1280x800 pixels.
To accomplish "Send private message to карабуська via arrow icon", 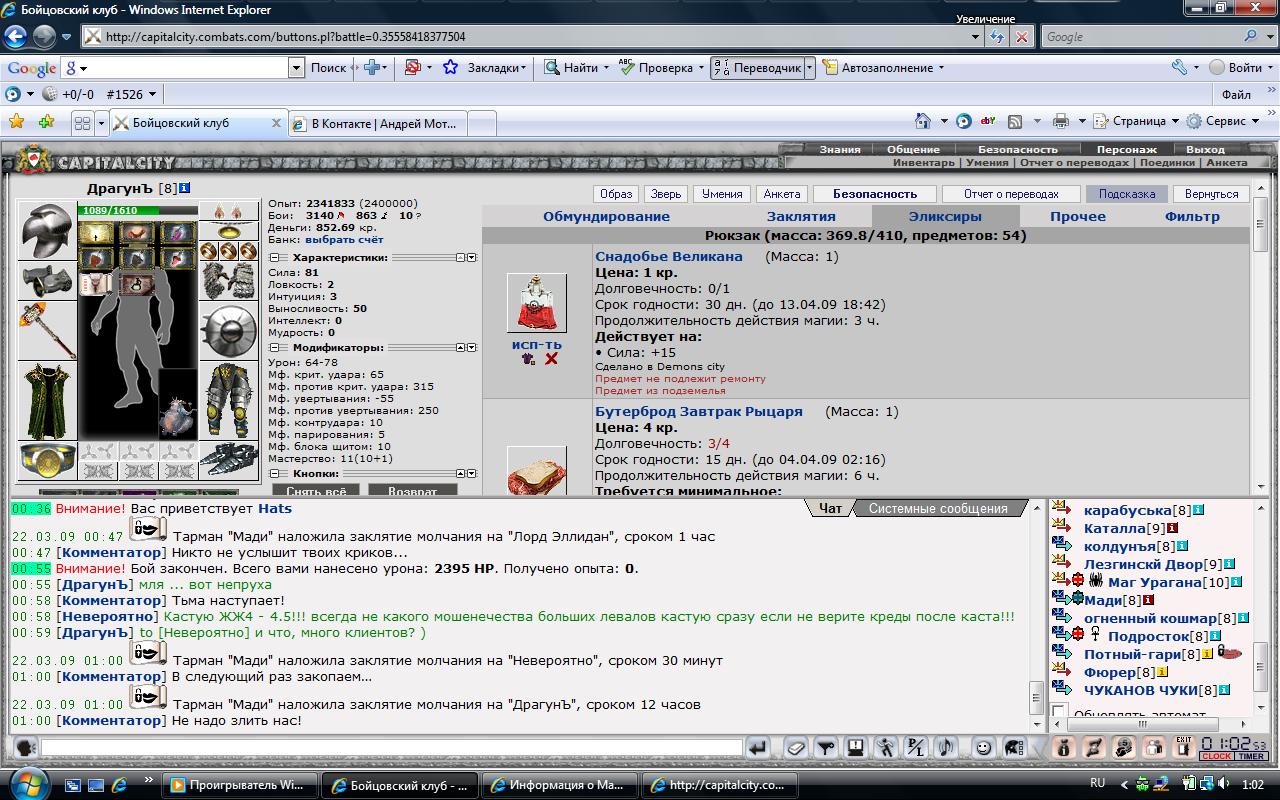I will [1061, 509].
